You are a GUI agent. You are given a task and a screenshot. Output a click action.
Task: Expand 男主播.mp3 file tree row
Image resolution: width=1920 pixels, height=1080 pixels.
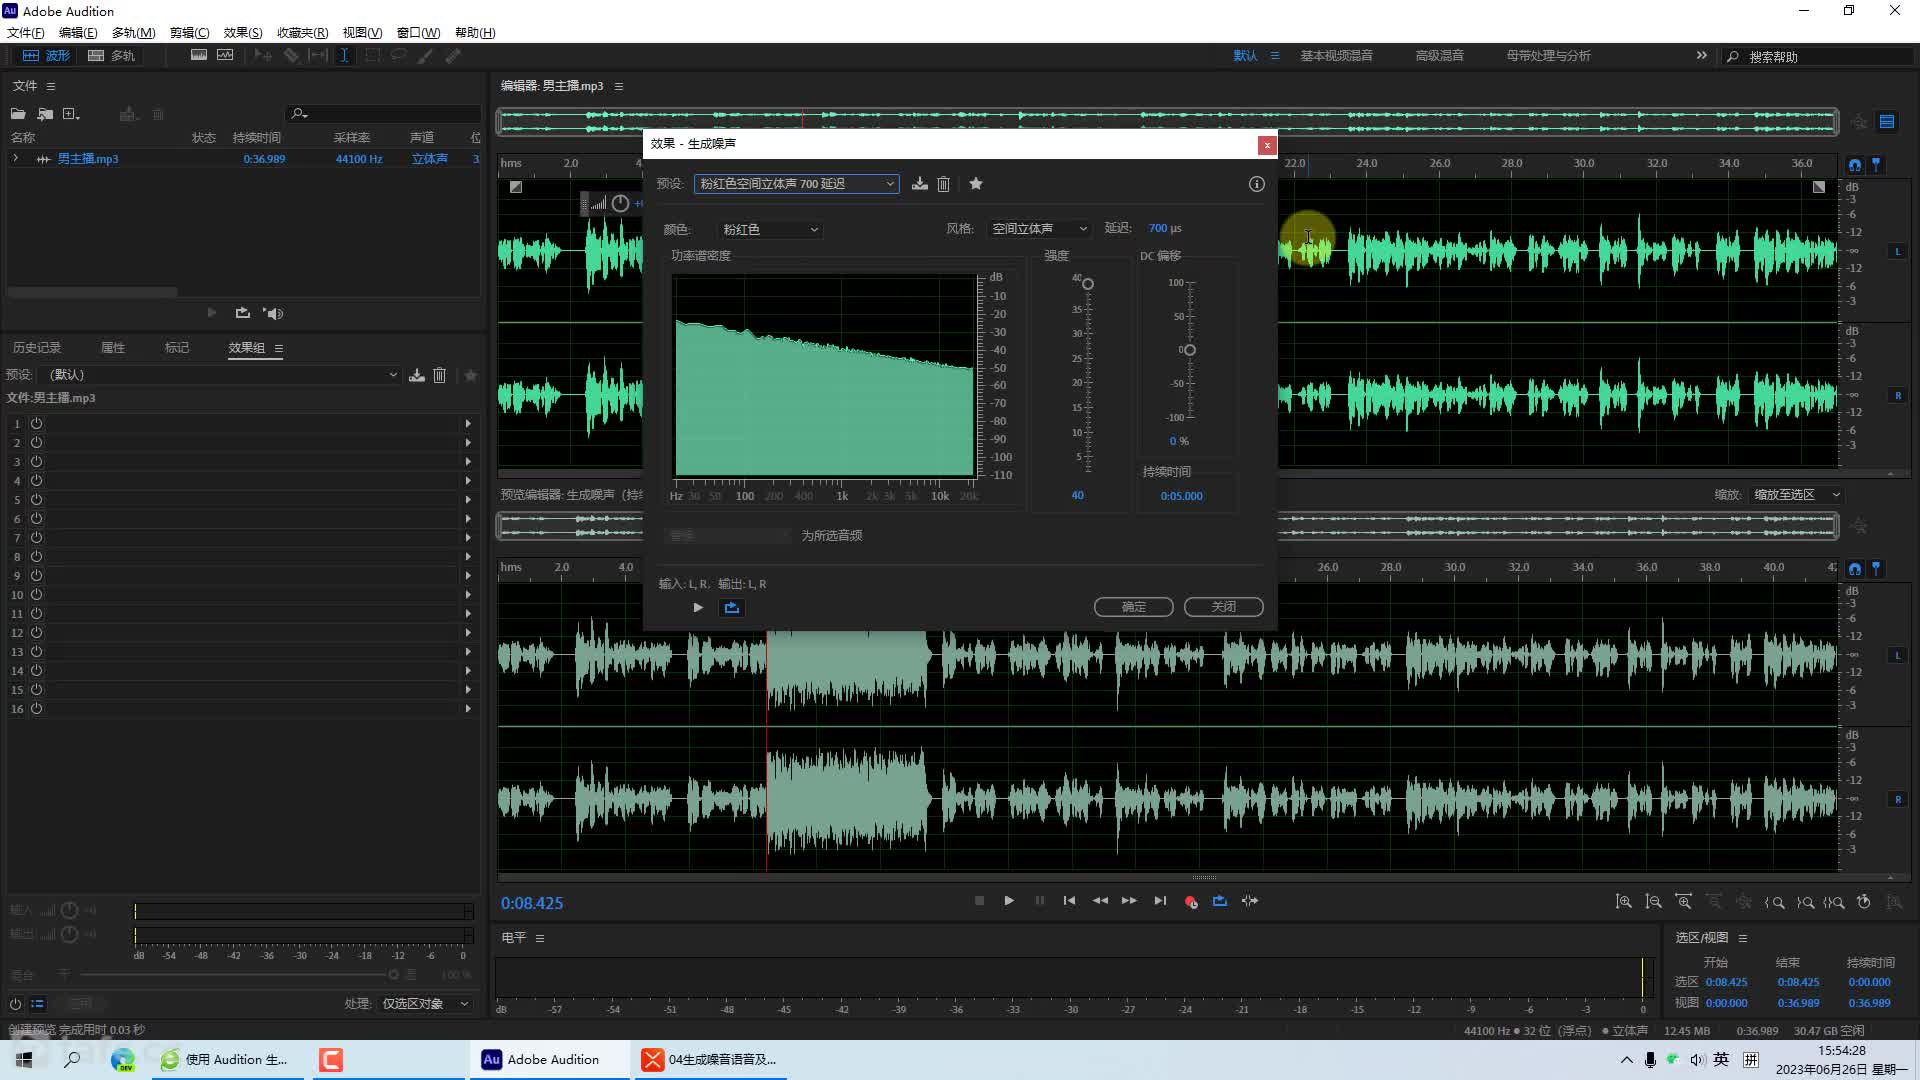click(15, 159)
